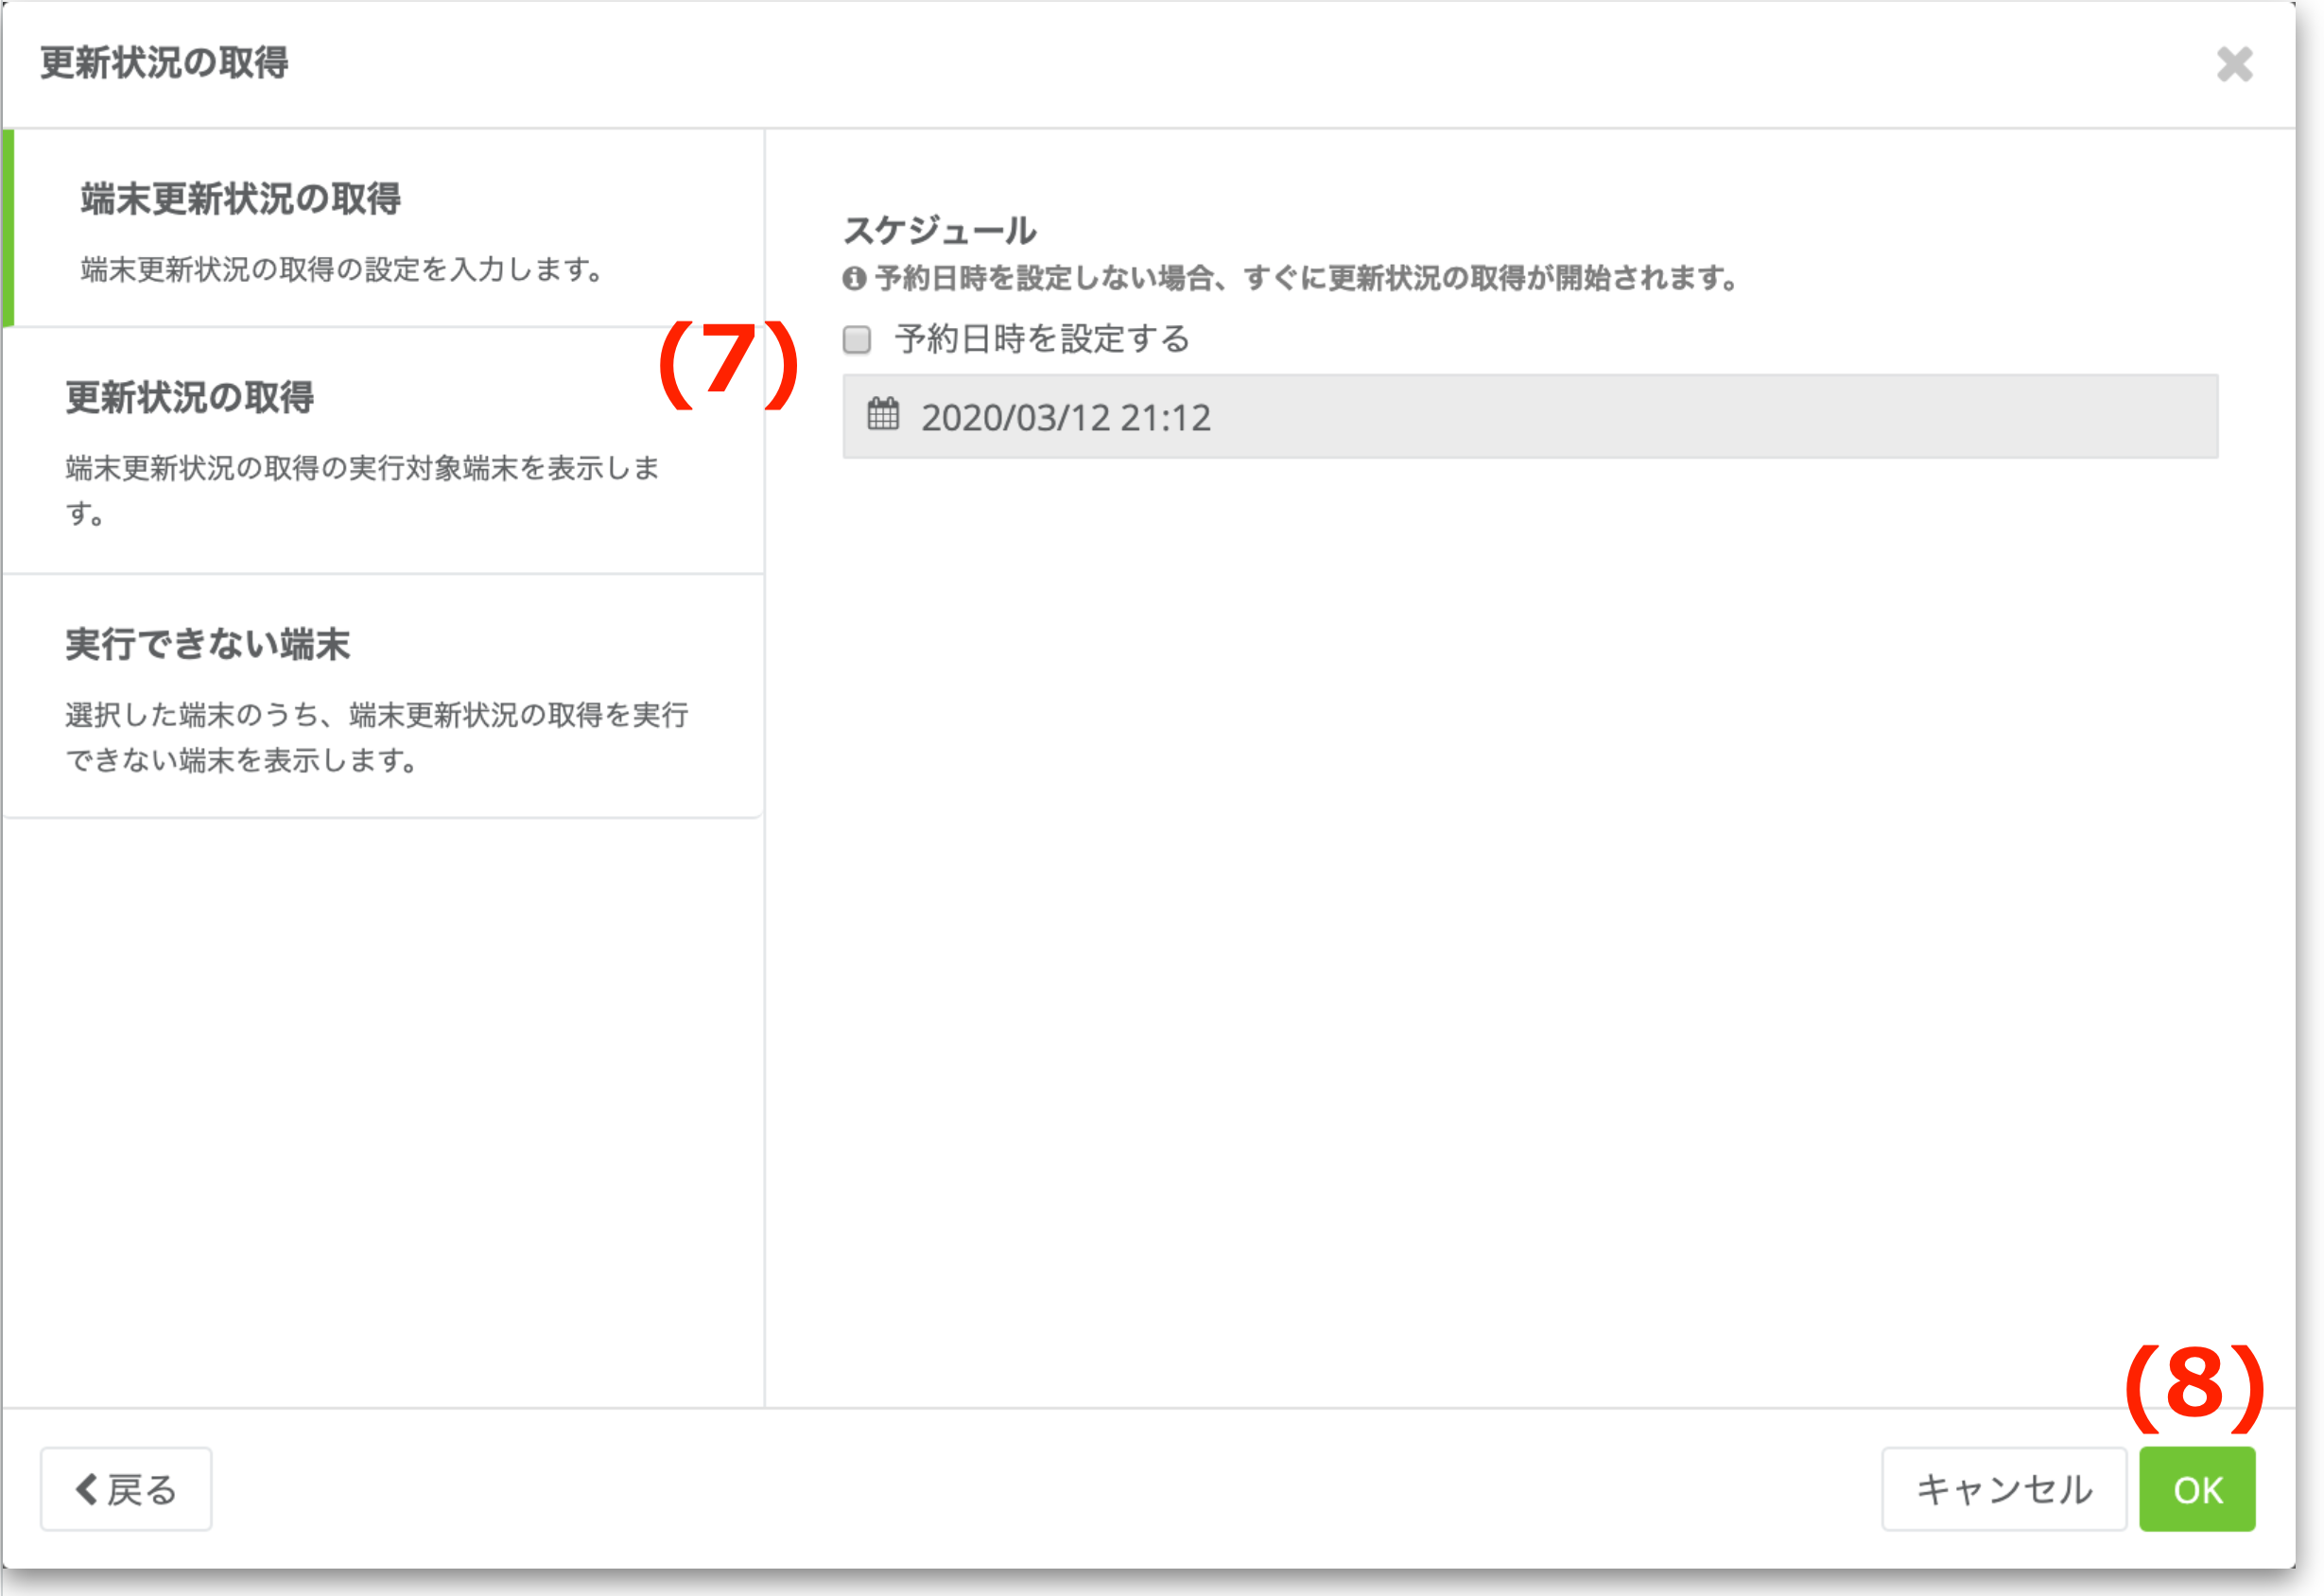Close the dialog with the X icon
This screenshot has width=2324, height=1596.
pos(2234,64)
